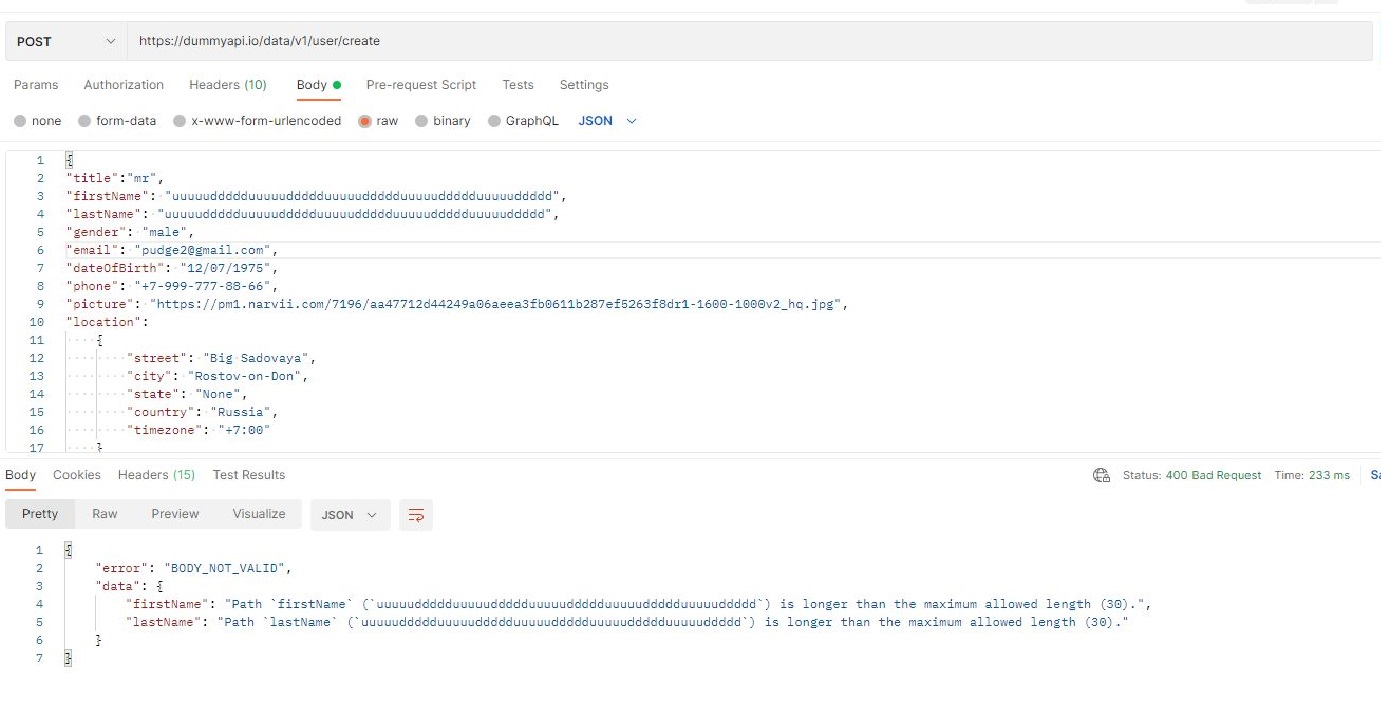Switch body format to binary
This screenshot has height=705, width=1381.
click(x=443, y=120)
